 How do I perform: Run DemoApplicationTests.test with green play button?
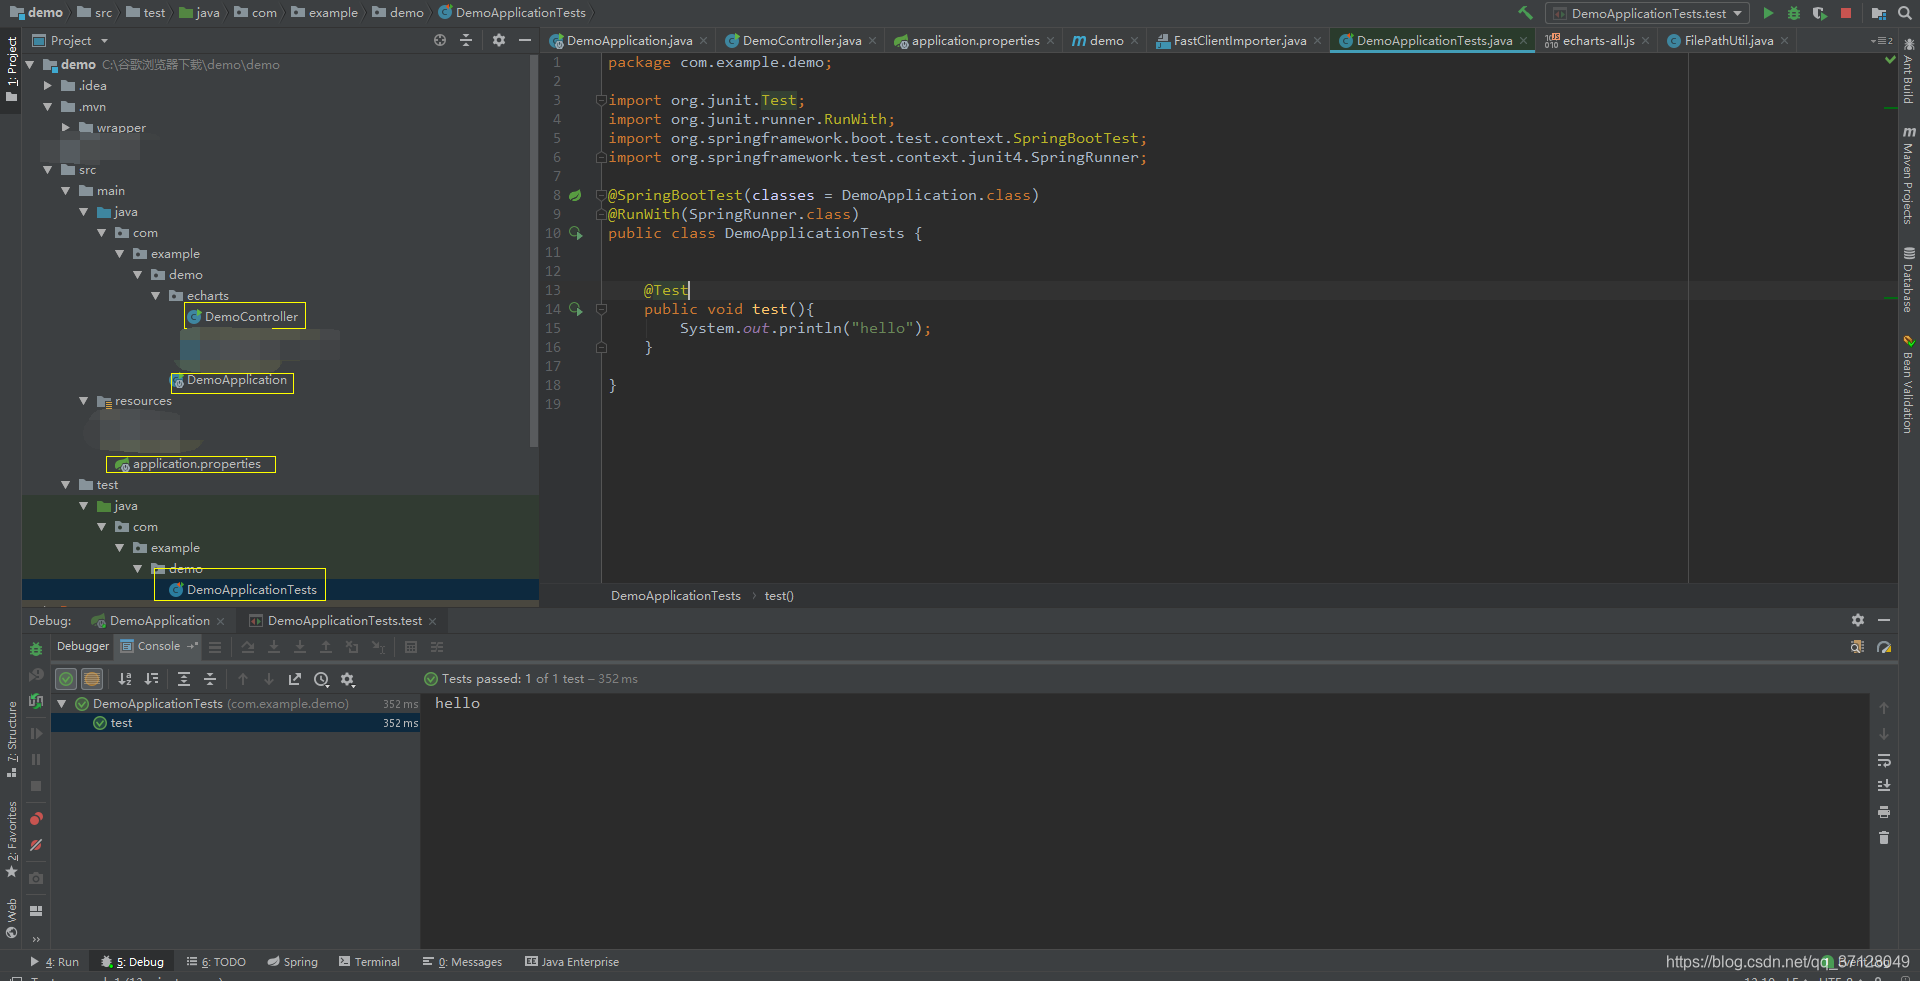(x=1768, y=13)
